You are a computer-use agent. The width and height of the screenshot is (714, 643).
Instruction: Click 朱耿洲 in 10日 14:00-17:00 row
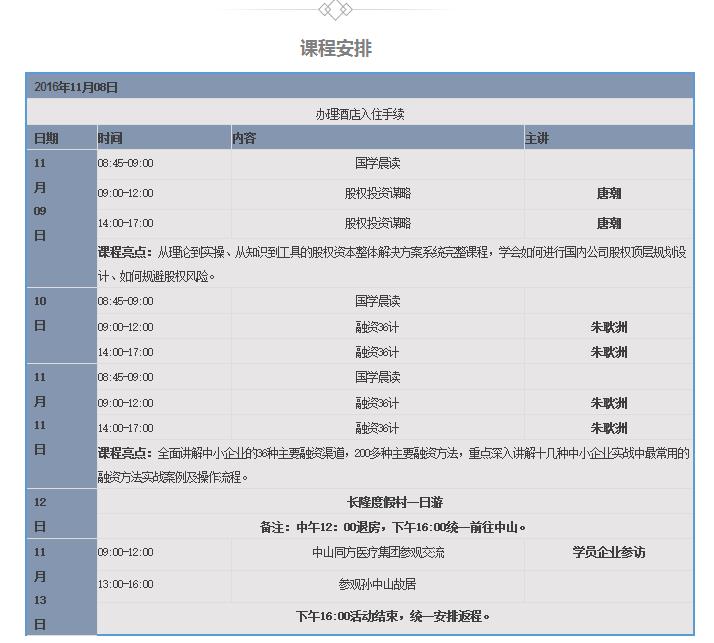click(609, 352)
